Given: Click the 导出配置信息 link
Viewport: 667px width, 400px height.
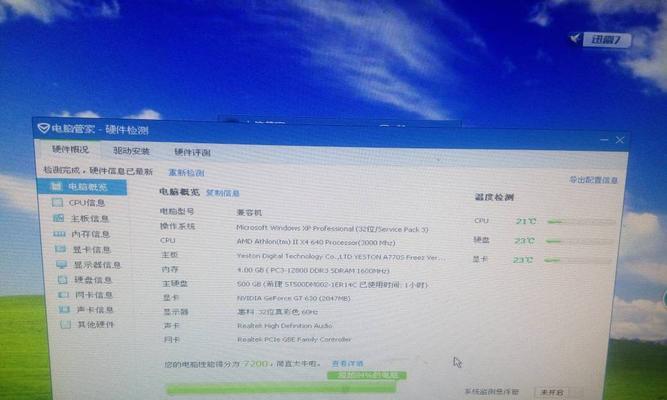Looking at the screenshot, I should tap(593, 180).
